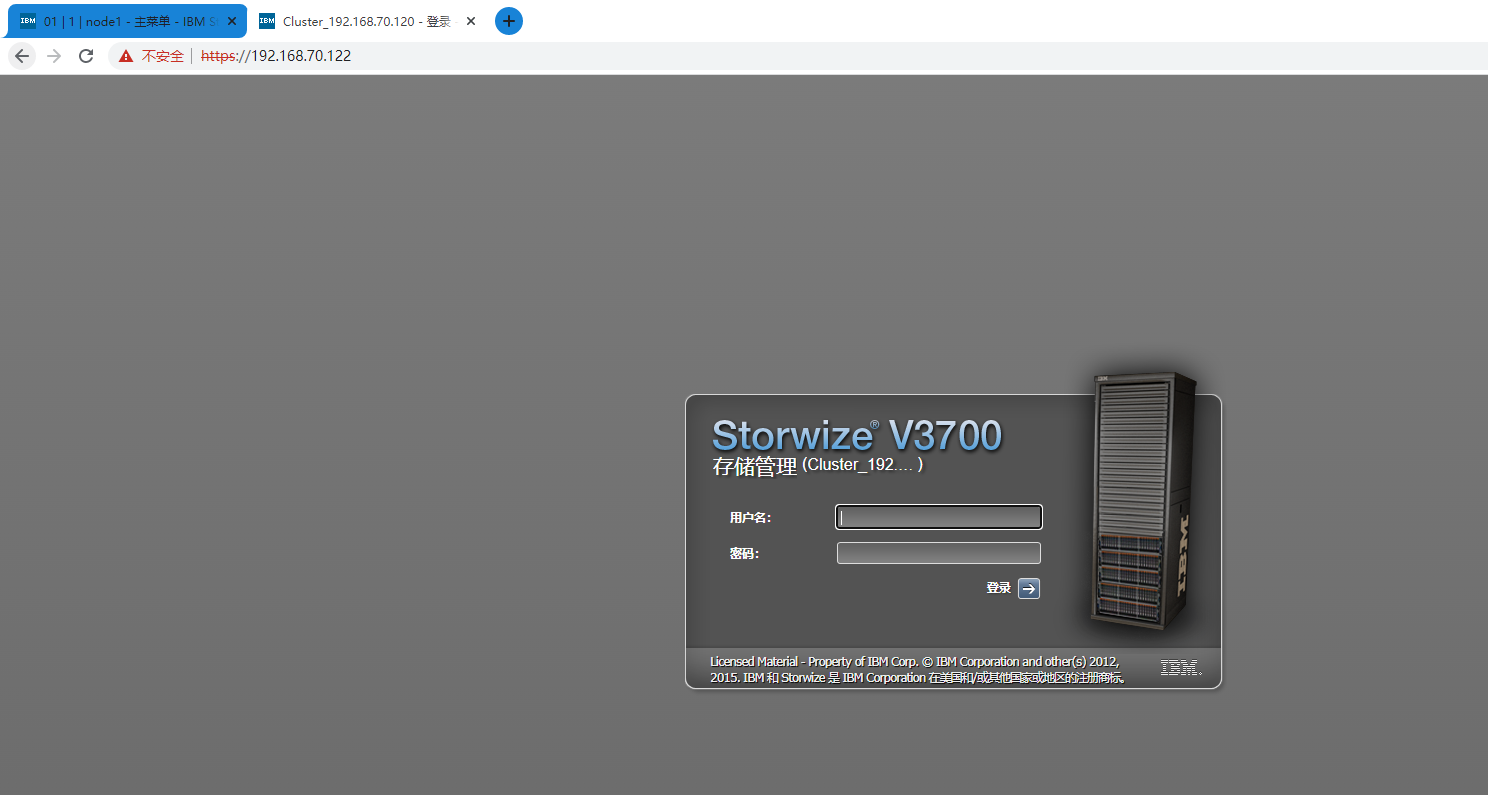Image resolution: width=1488 pixels, height=795 pixels.
Task: Go back to the previous page
Action: [x=22, y=56]
